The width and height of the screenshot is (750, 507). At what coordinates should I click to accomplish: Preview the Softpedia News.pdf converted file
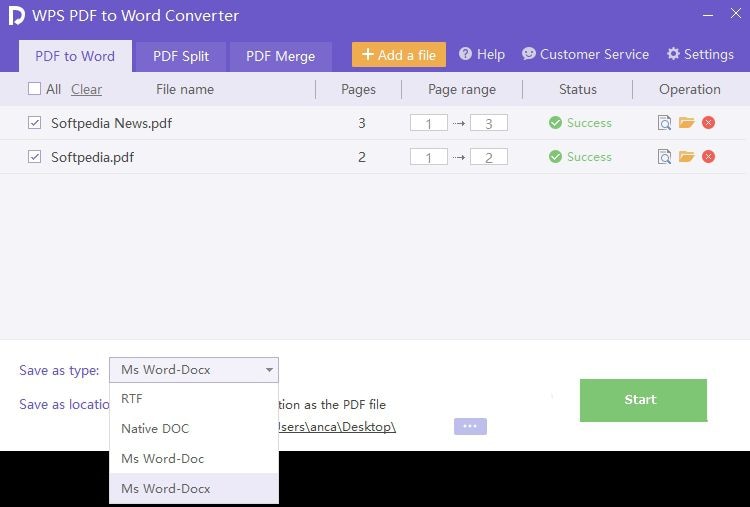[x=664, y=123]
